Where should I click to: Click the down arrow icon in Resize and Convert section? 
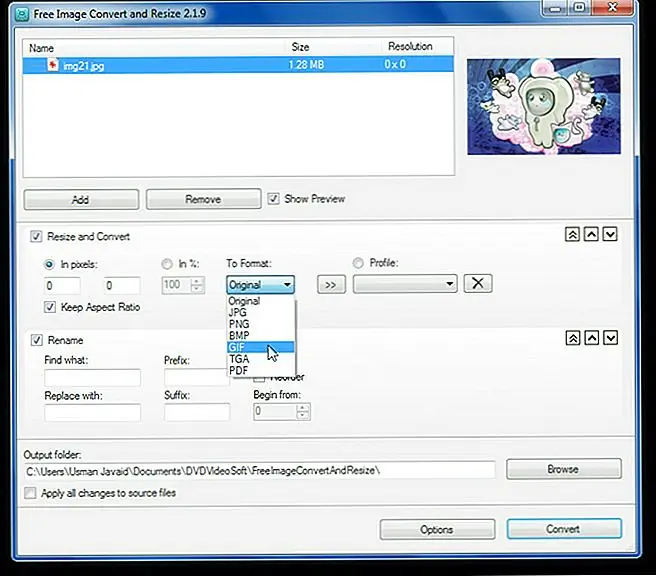pyautogui.click(x=610, y=234)
